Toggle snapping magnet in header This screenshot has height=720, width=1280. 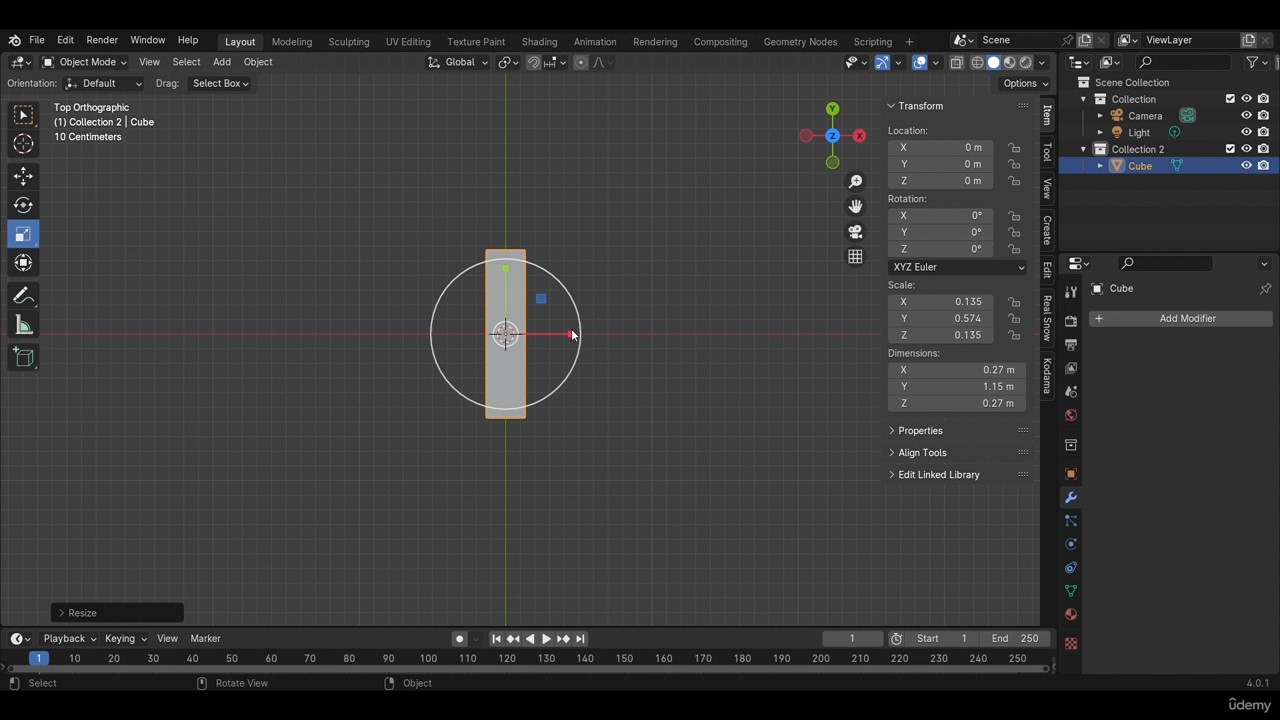tap(533, 62)
